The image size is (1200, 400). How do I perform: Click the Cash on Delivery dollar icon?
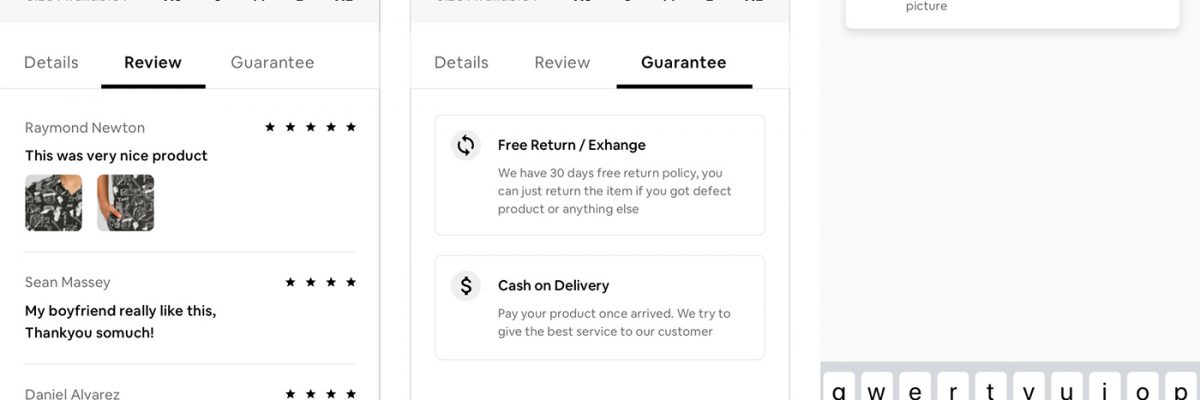coord(465,286)
